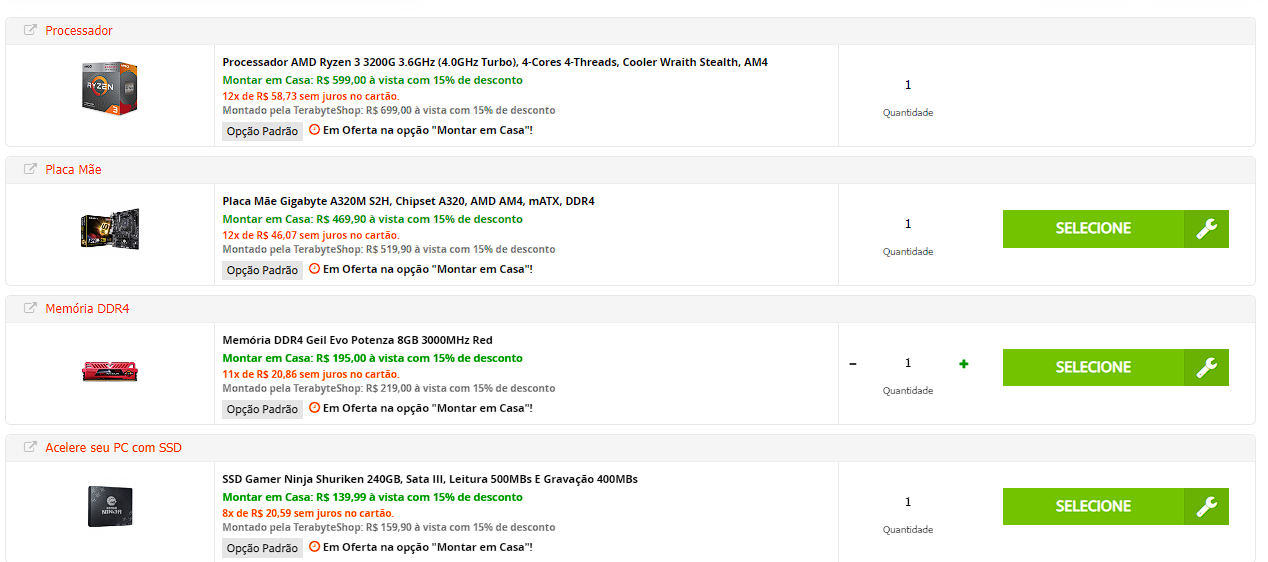Decrease memory quantity with minus sign

click(853, 364)
